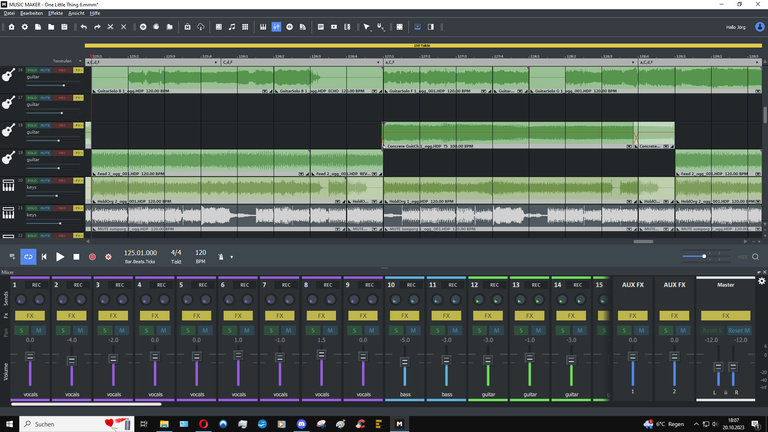Open the metronome dropdown arrow

tap(231, 257)
